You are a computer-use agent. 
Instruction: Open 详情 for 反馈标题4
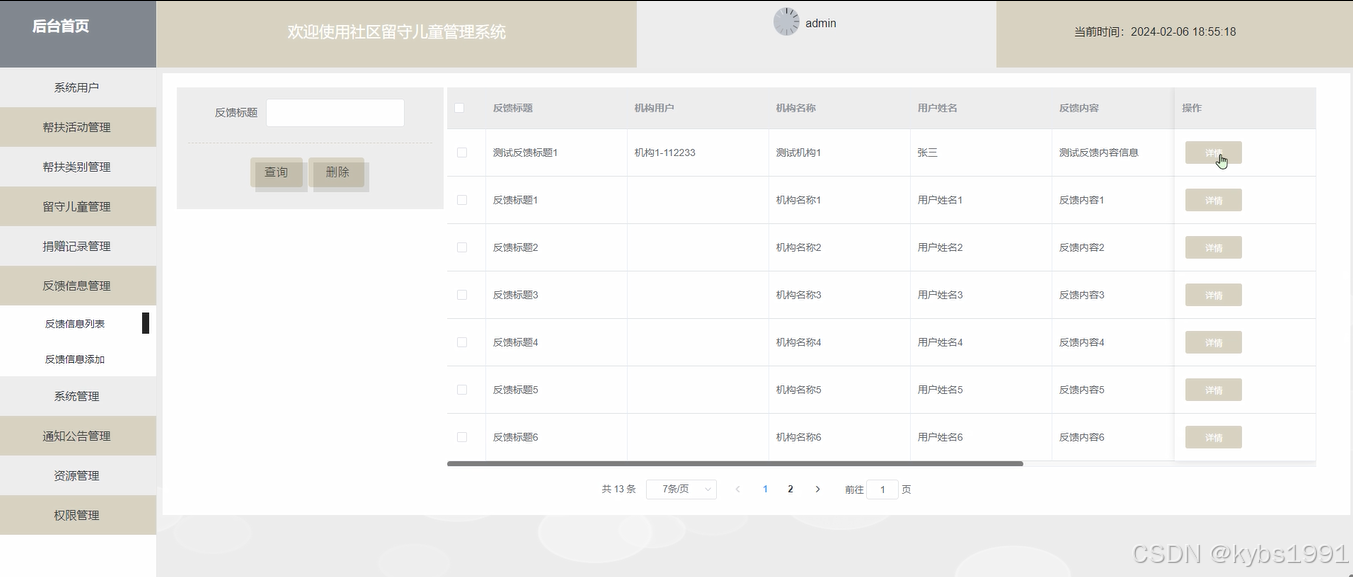(x=1213, y=342)
